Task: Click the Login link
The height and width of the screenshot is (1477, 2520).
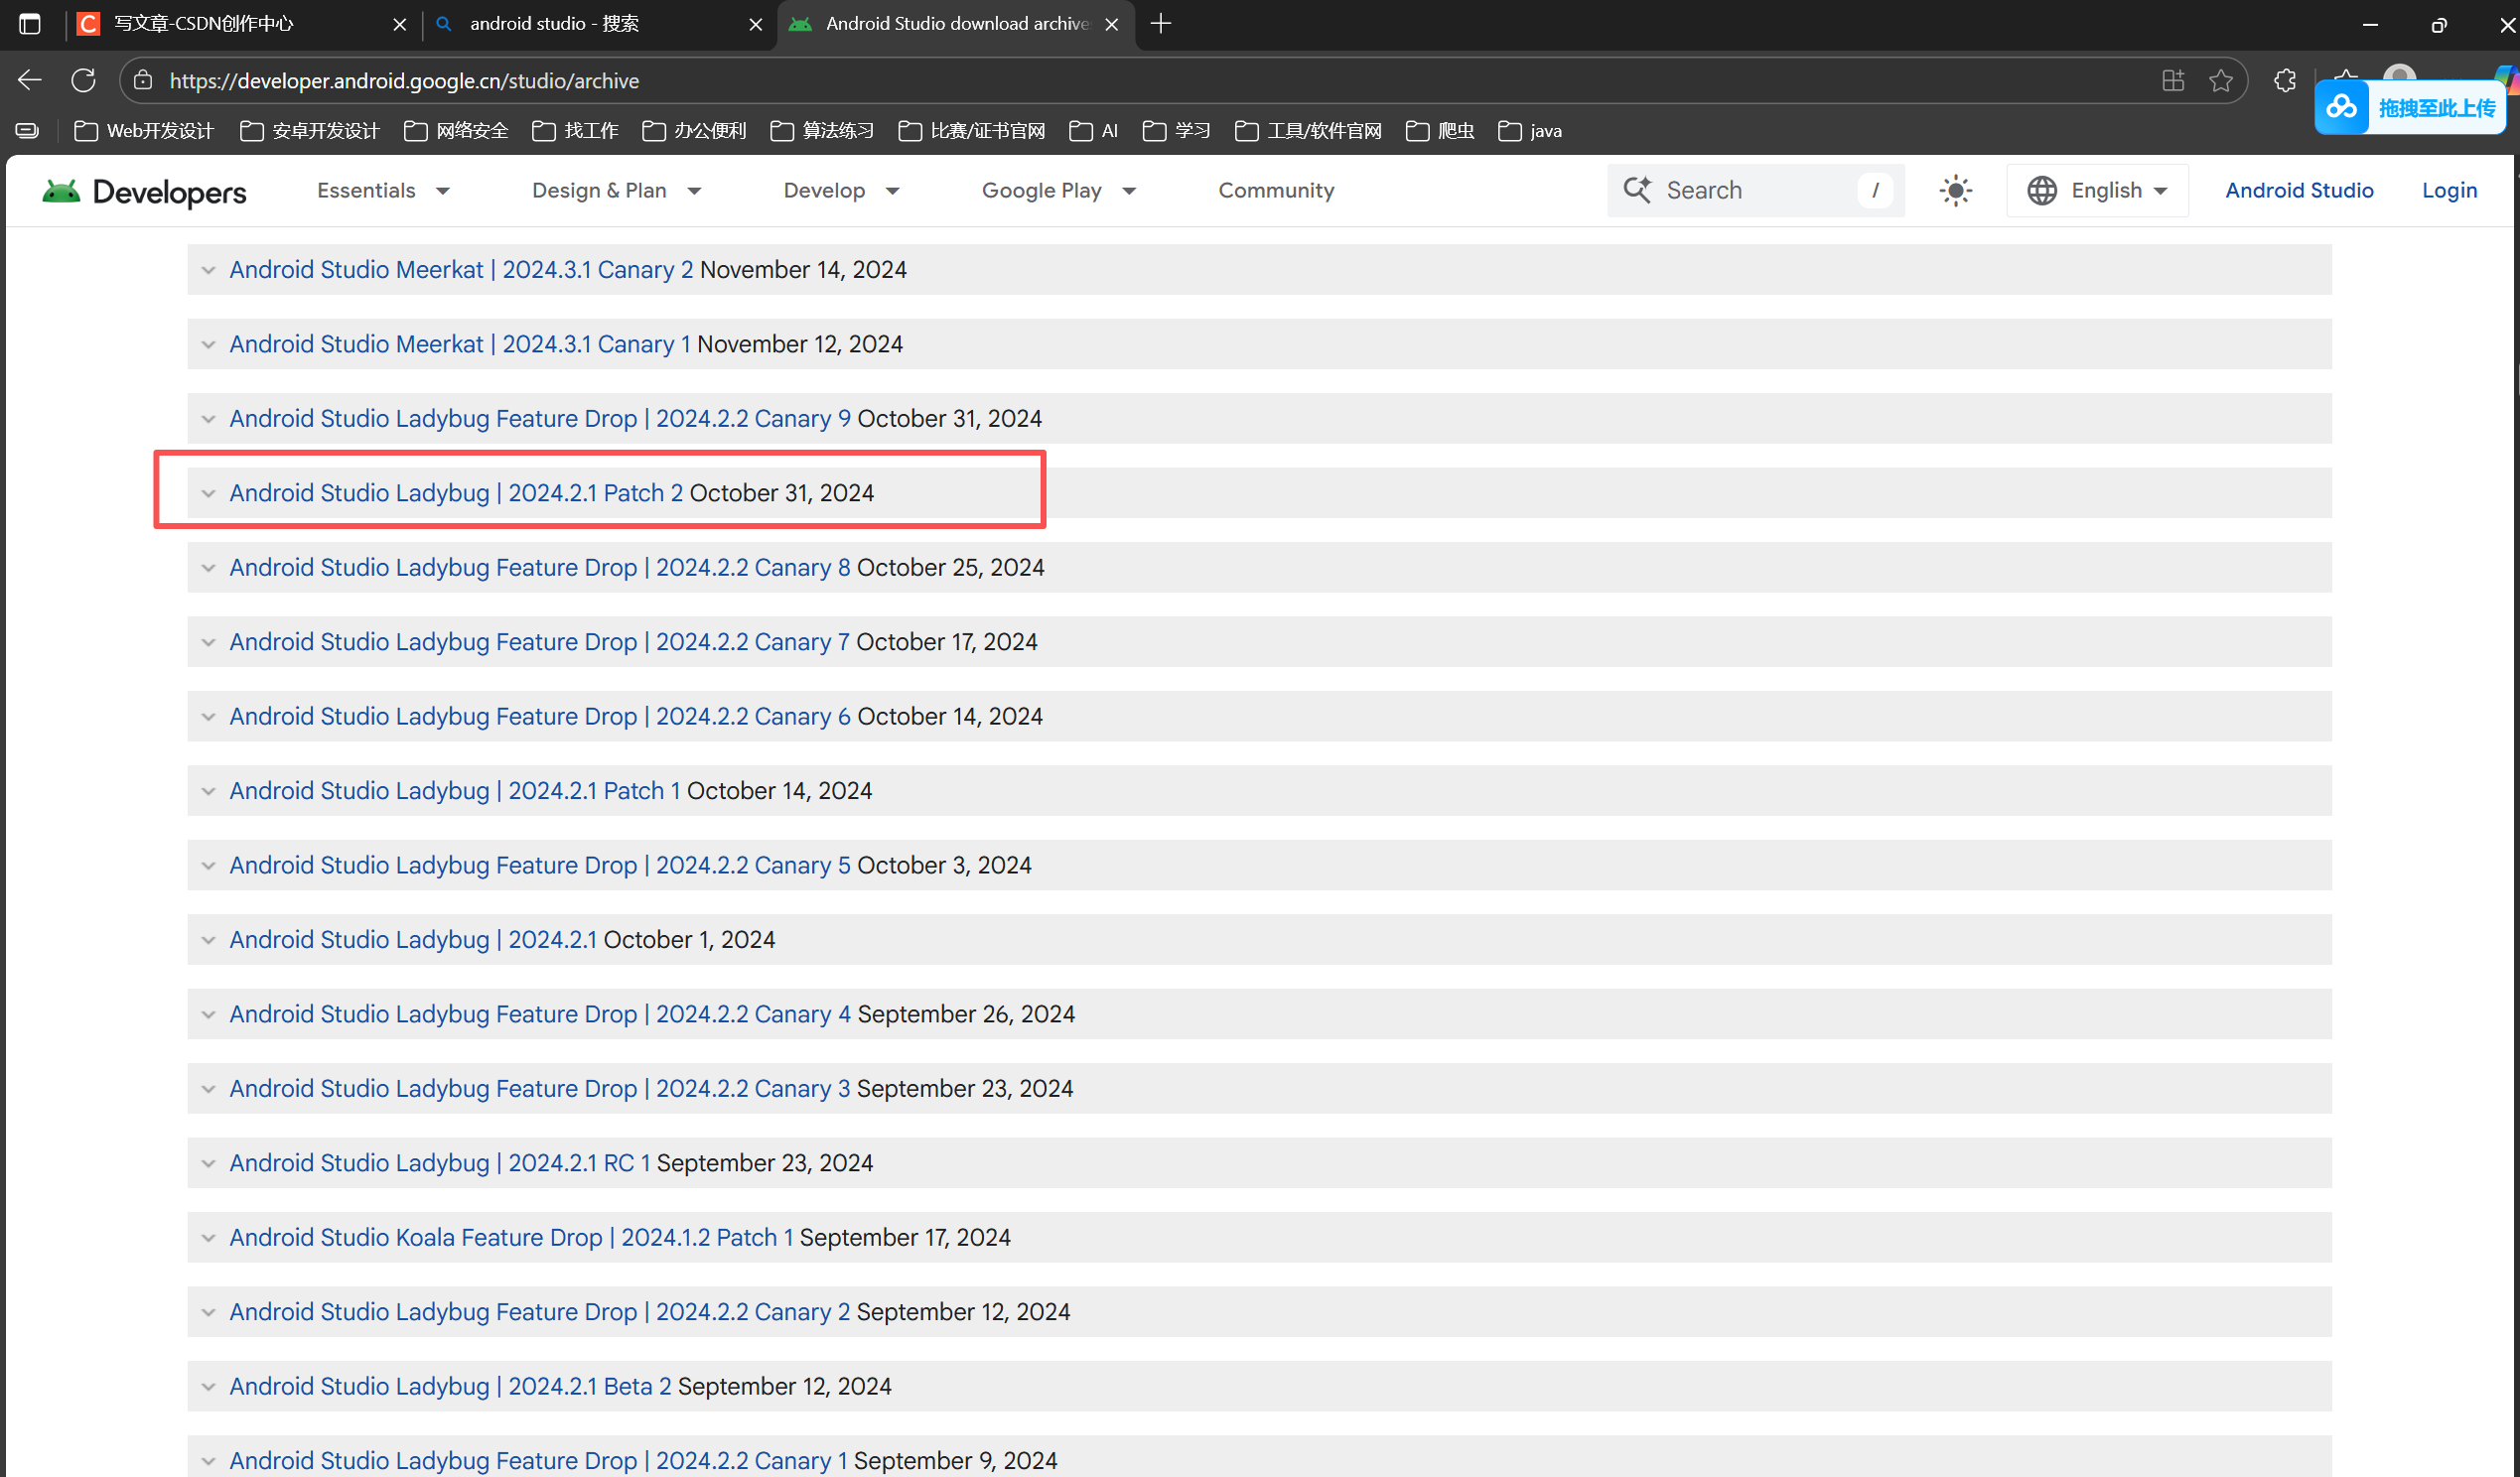Action: pyautogui.click(x=2449, y=190)
